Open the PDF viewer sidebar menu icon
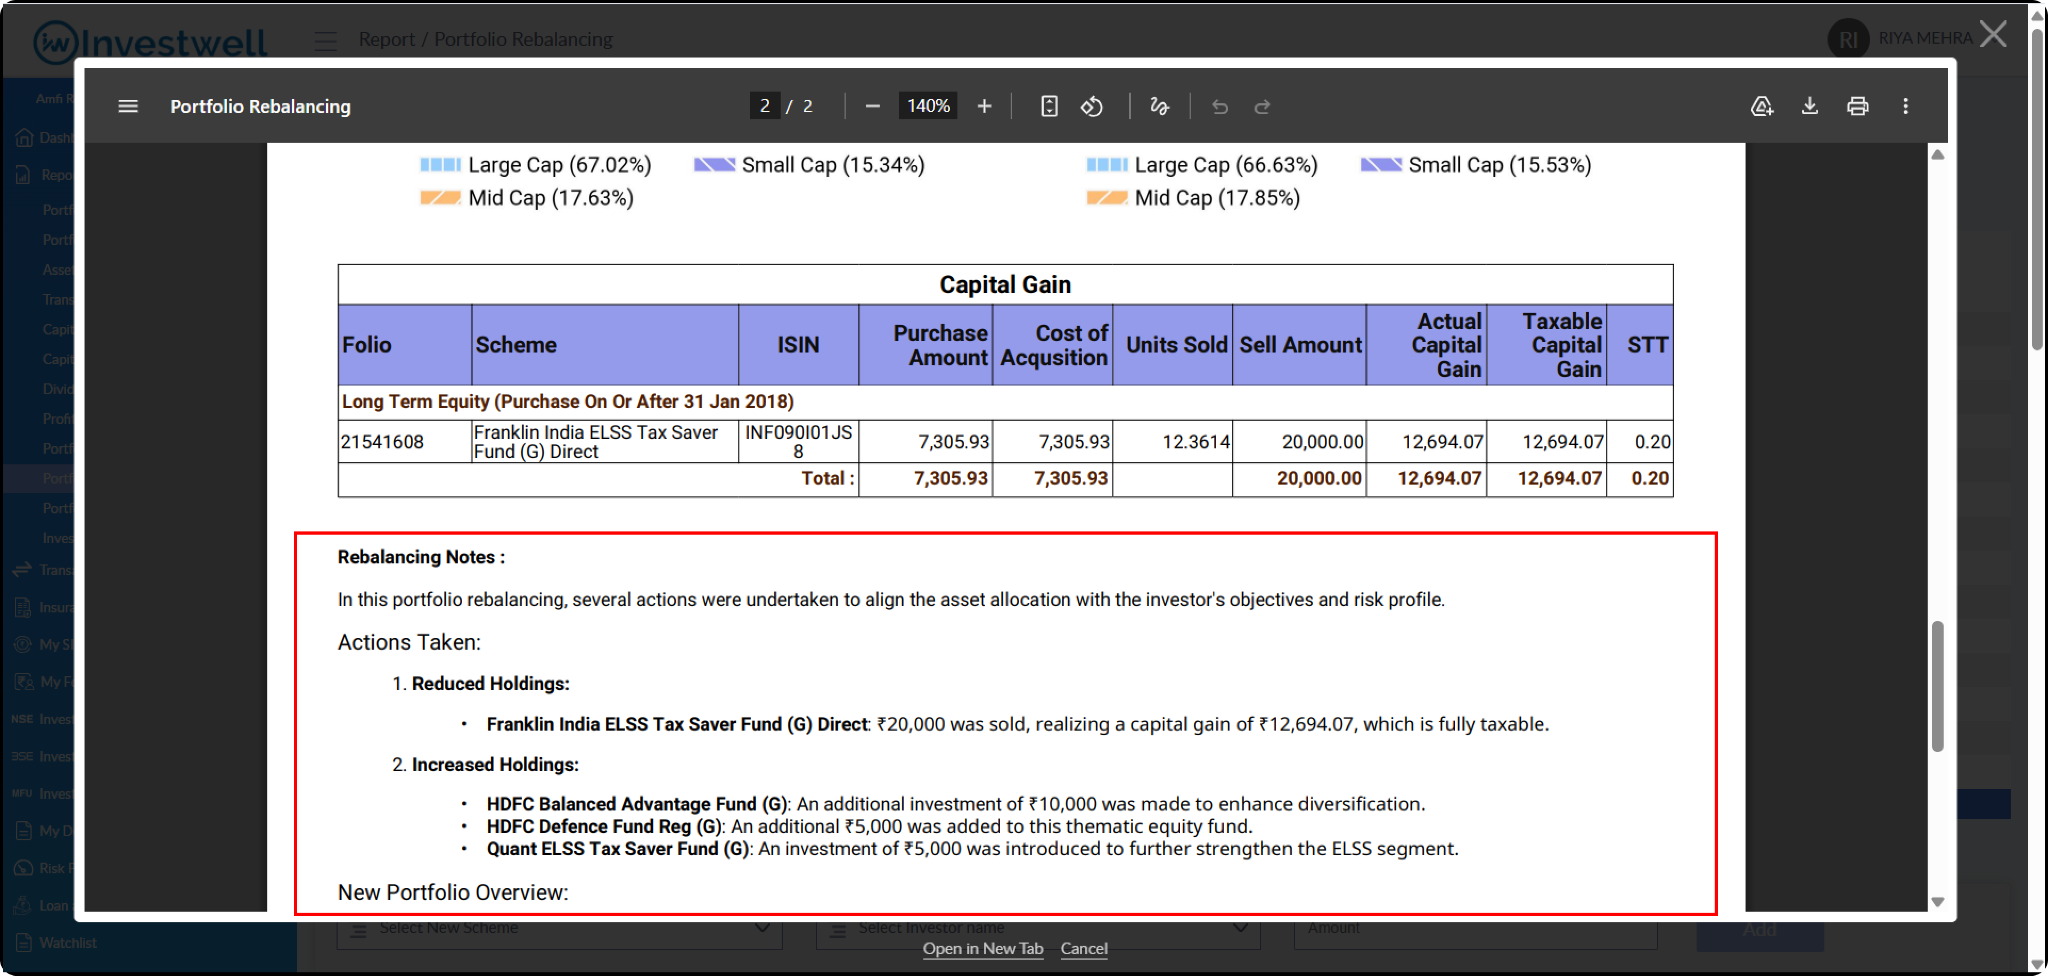This screenshot has width=2048, height=976. tap(128, 106)
